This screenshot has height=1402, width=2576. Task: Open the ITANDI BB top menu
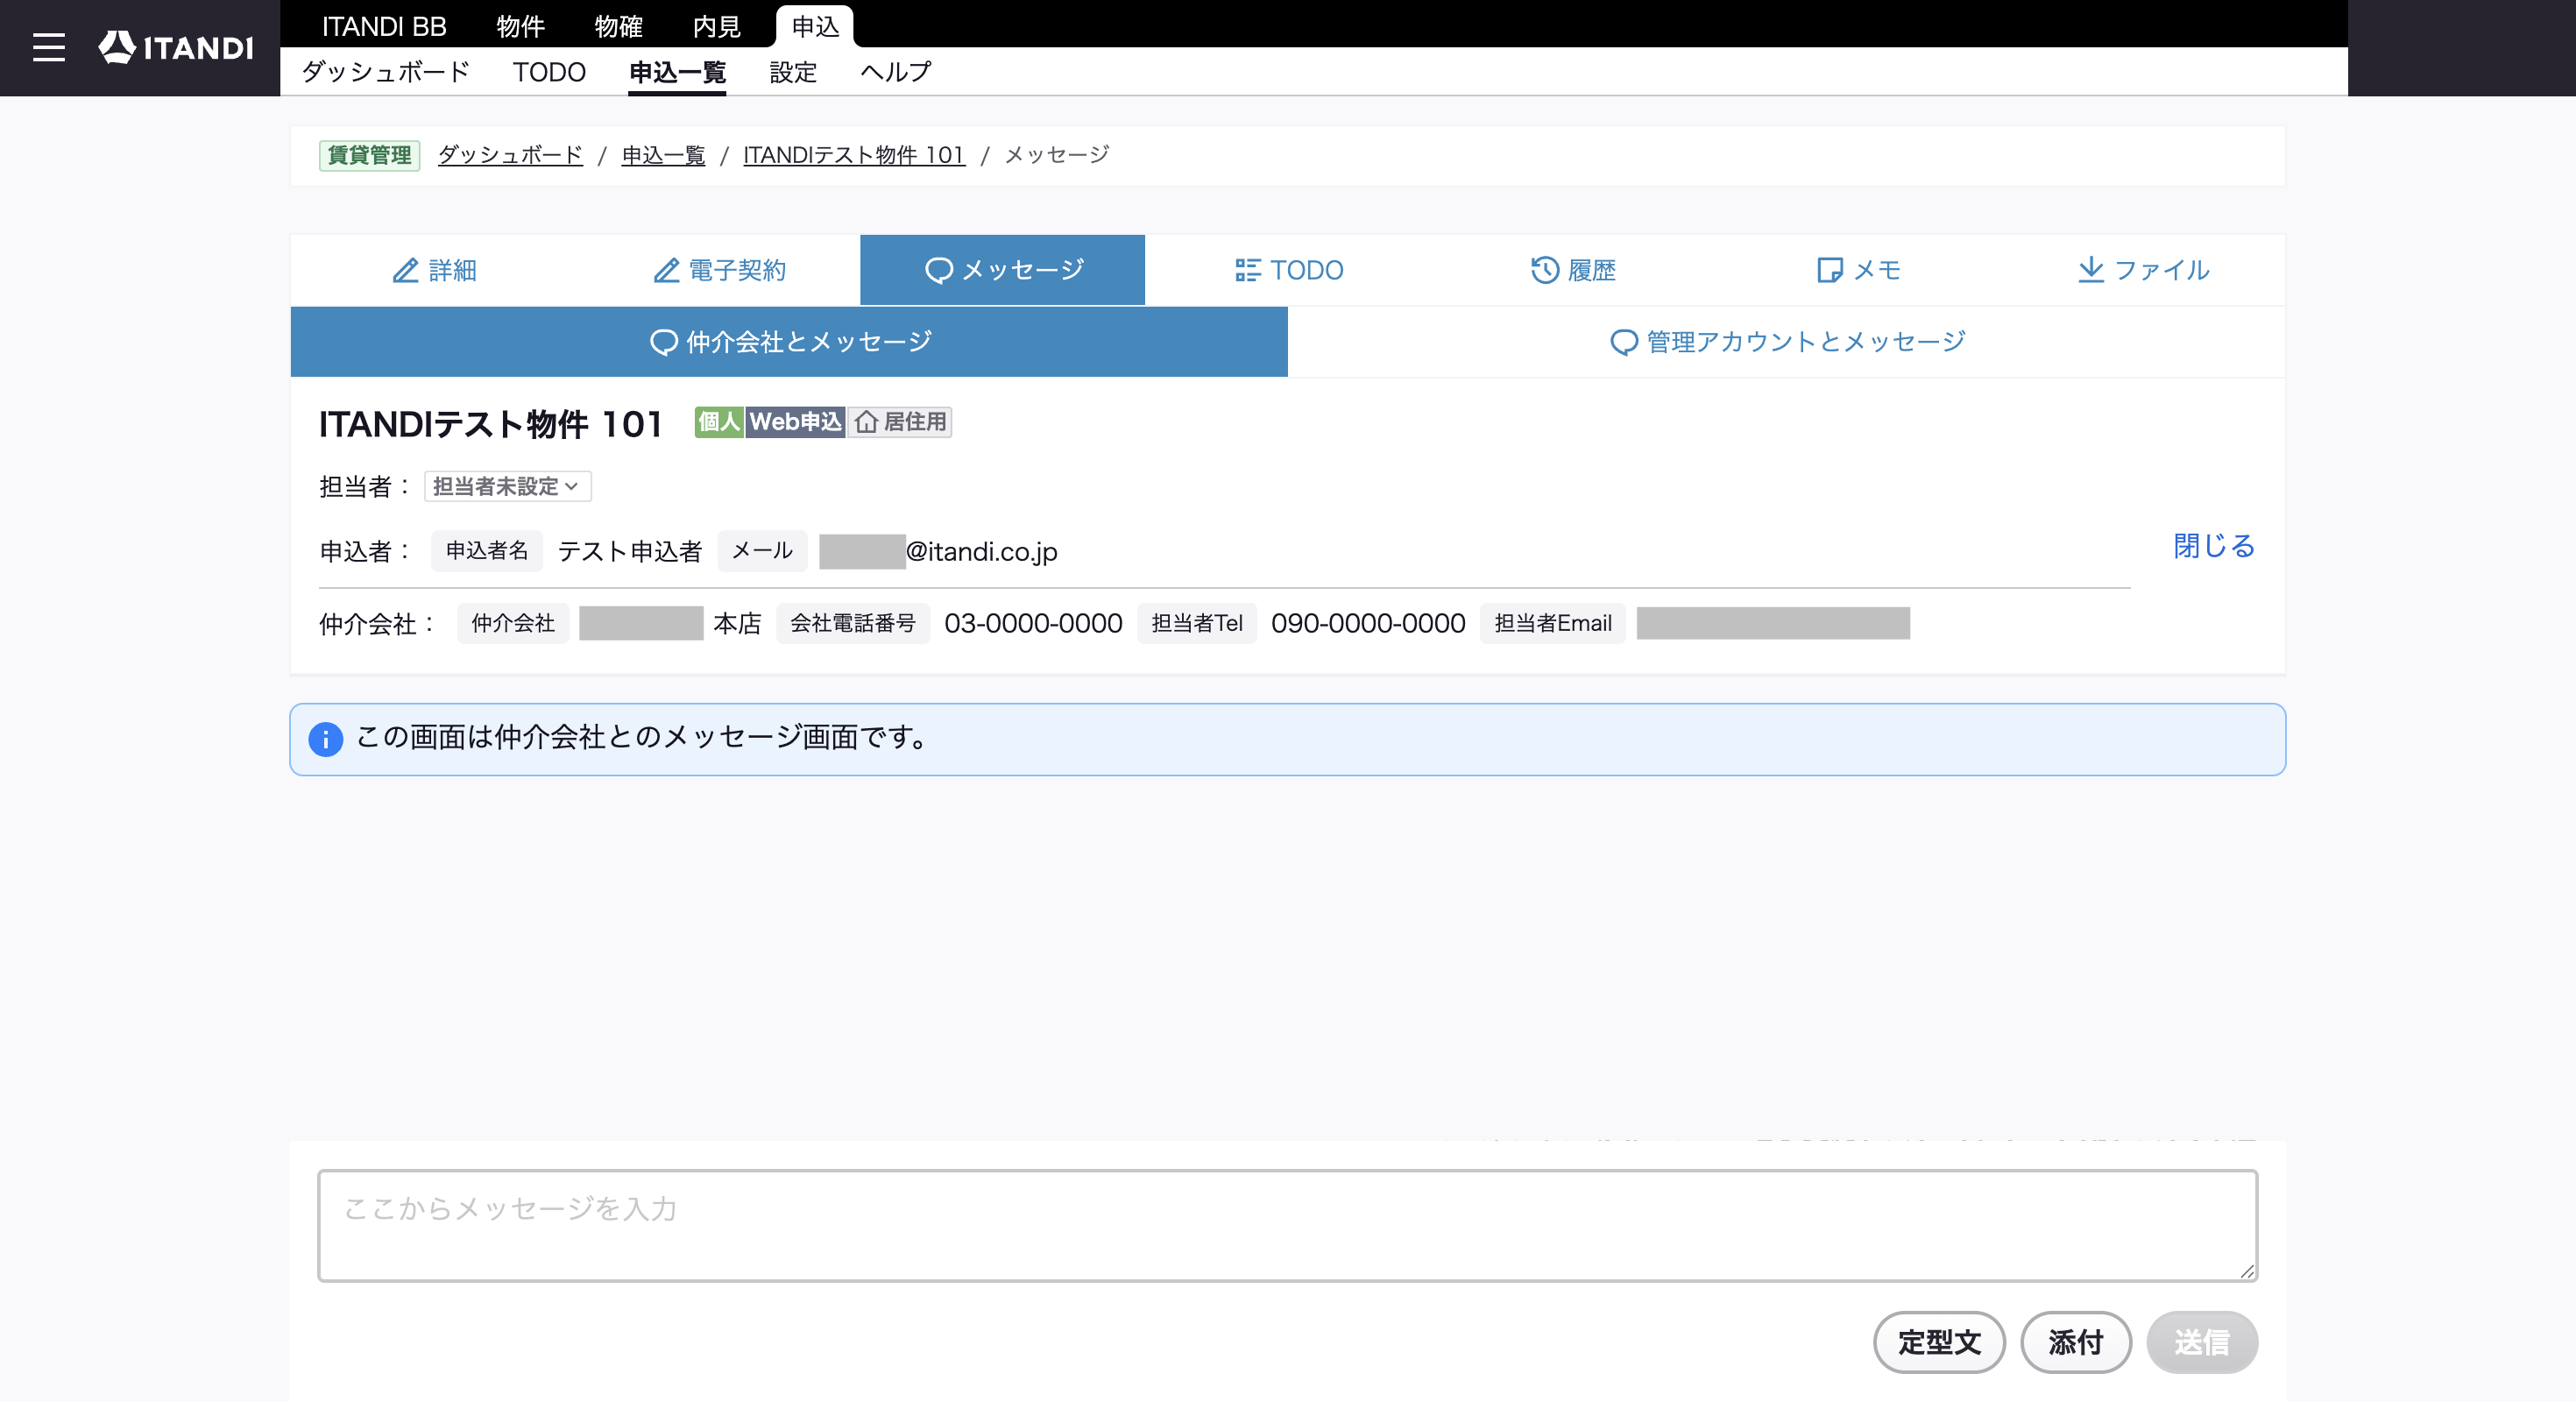(384, 26)
